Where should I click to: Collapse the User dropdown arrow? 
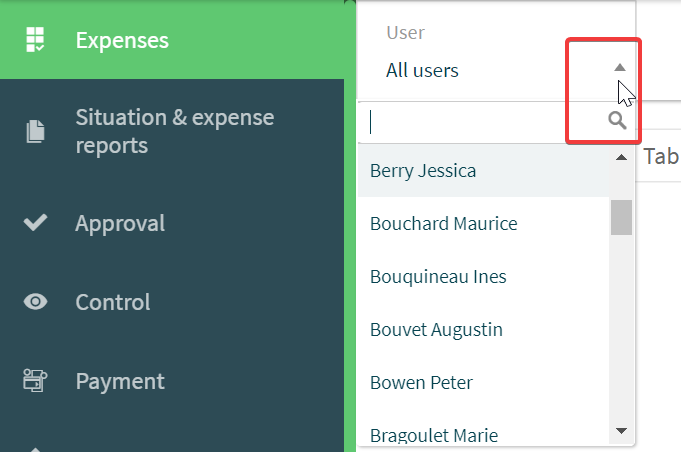(x=620, y=67)
